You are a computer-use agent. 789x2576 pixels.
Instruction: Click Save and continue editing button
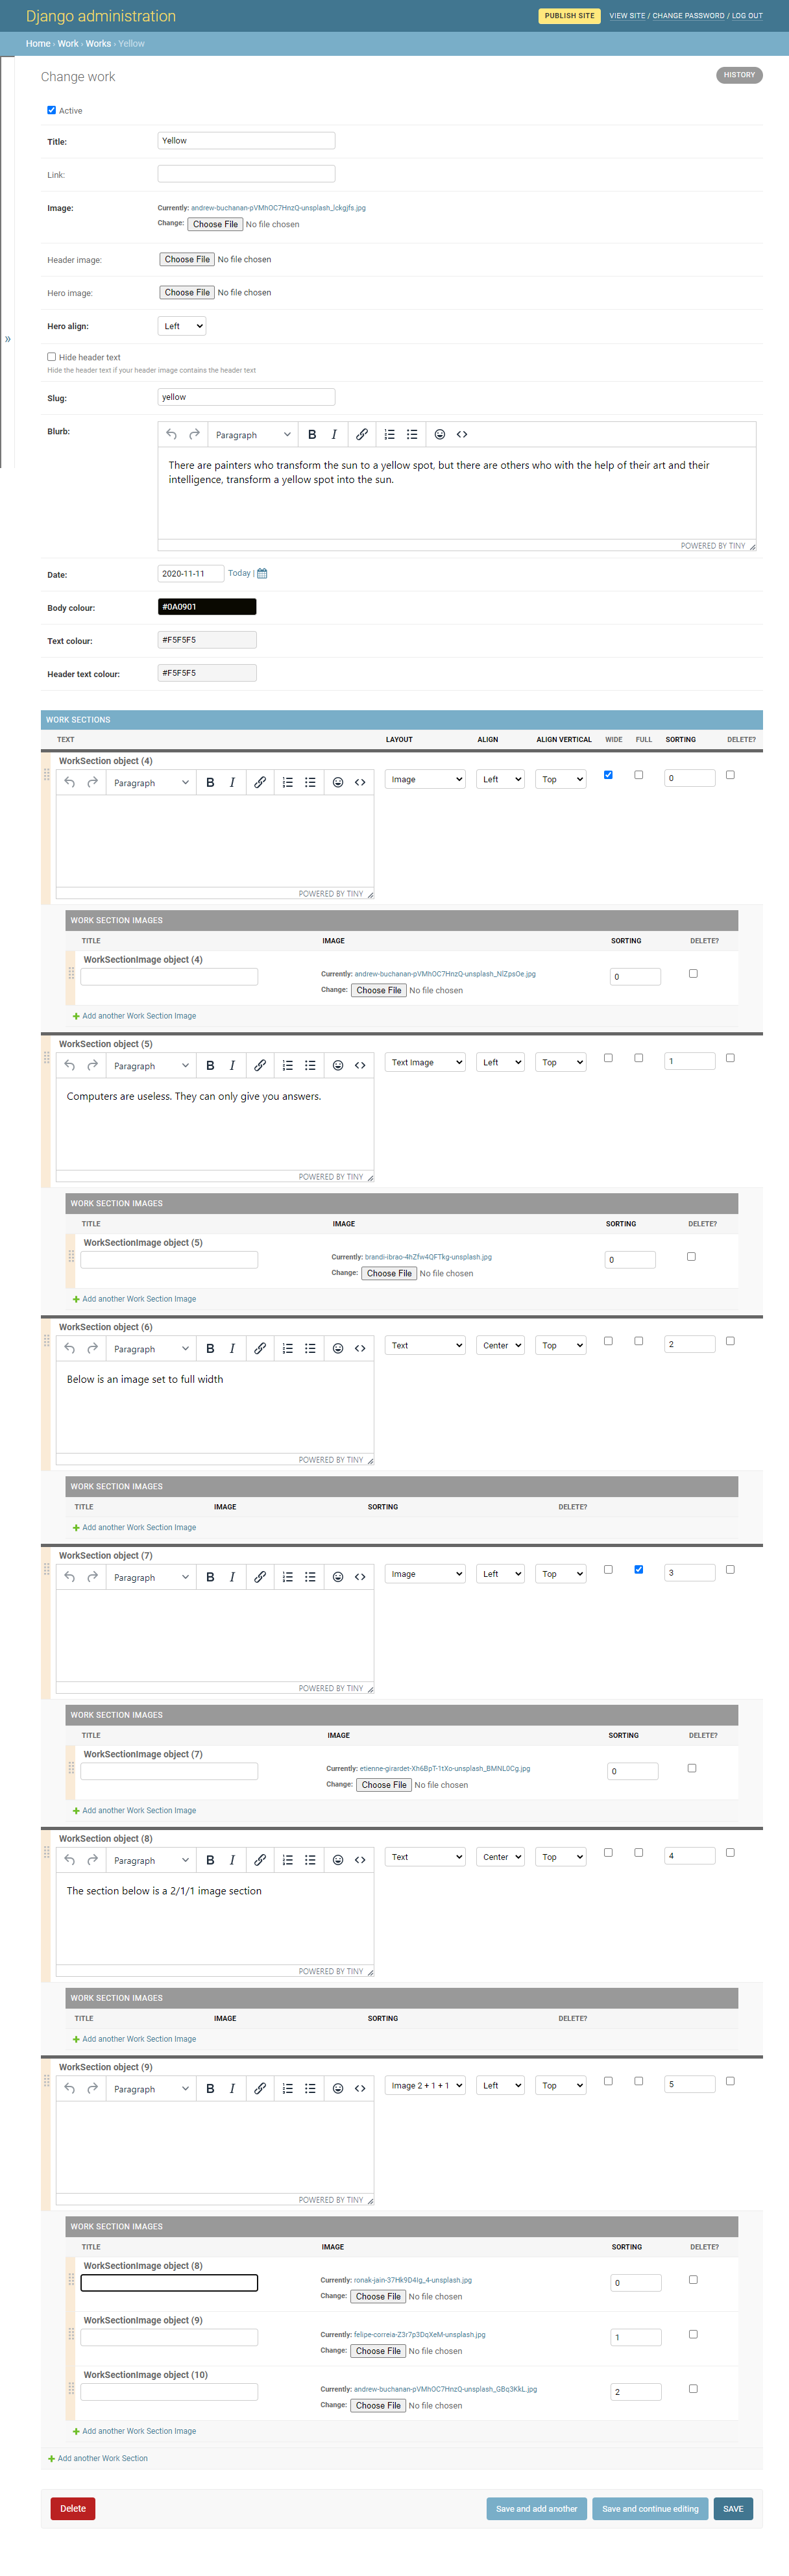coord(650,2508)
